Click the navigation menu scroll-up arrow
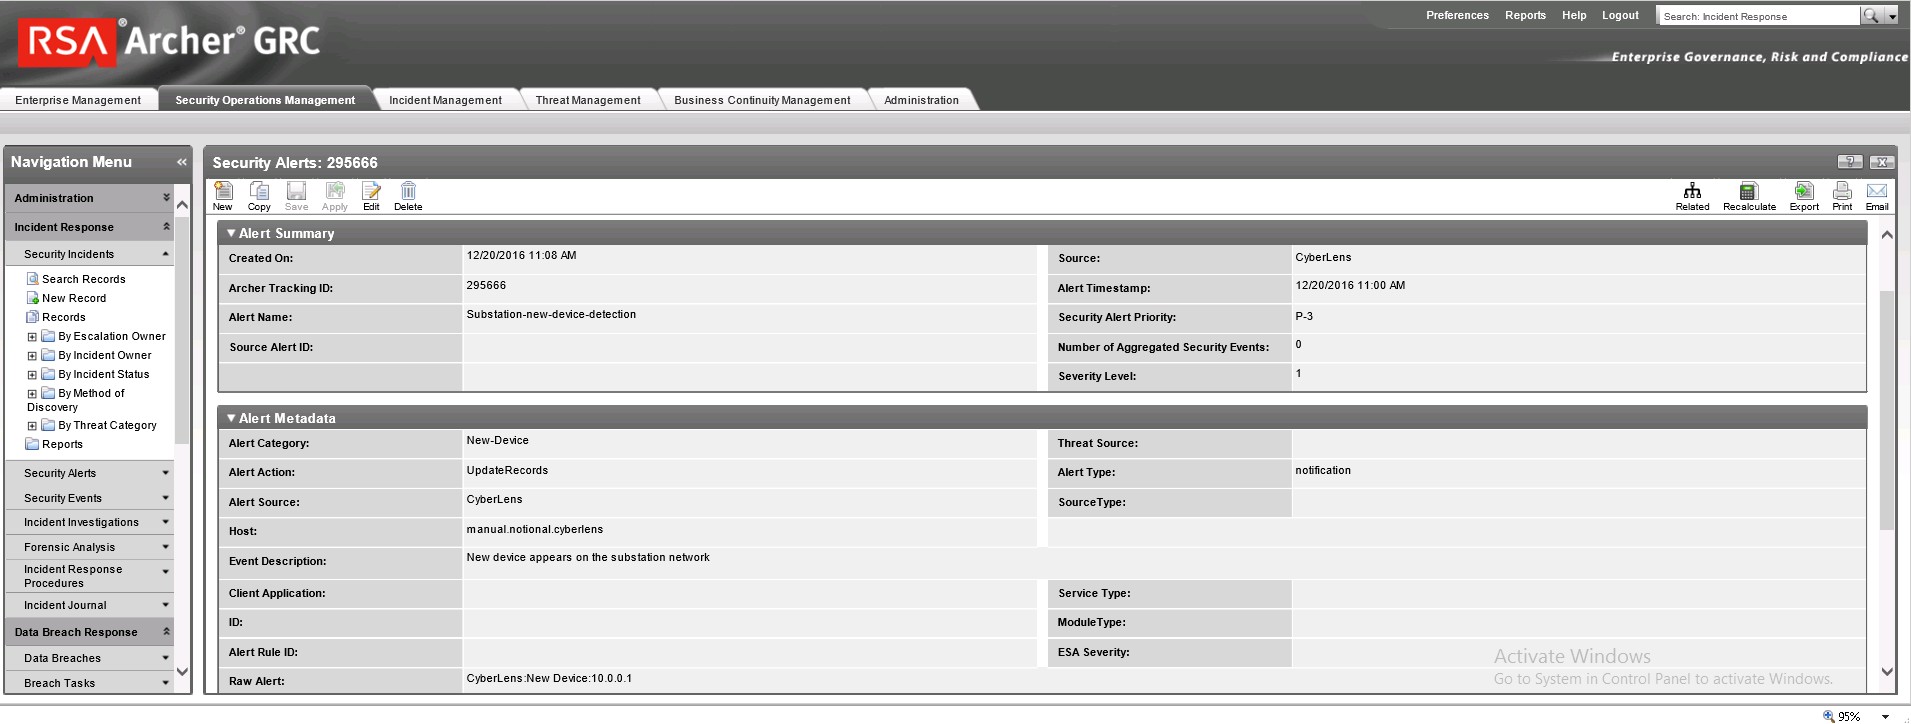 (182, 205)
